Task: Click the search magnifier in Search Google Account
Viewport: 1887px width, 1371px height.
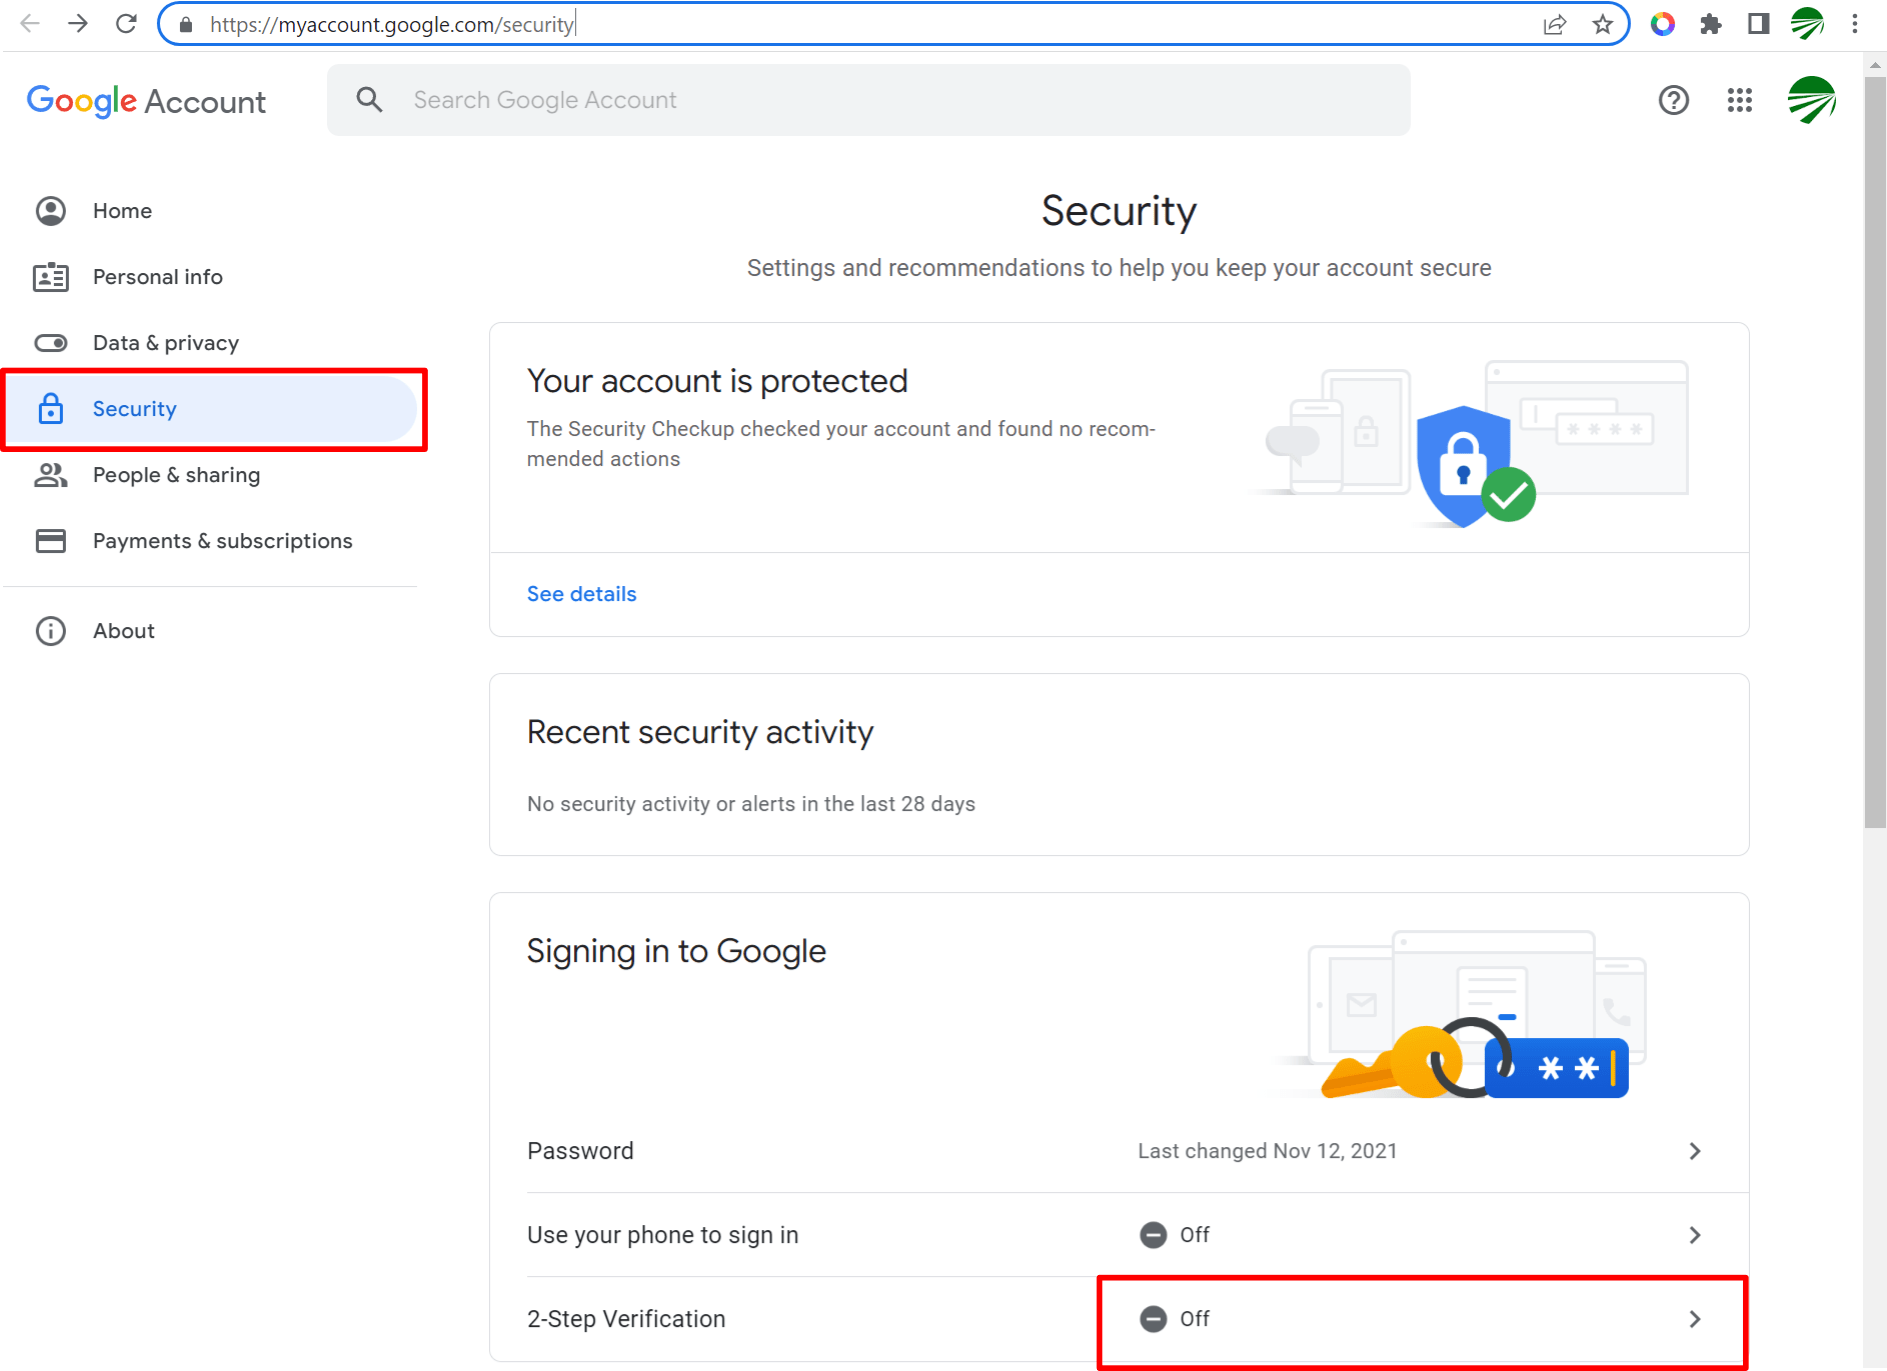Action: coord(369,100)
